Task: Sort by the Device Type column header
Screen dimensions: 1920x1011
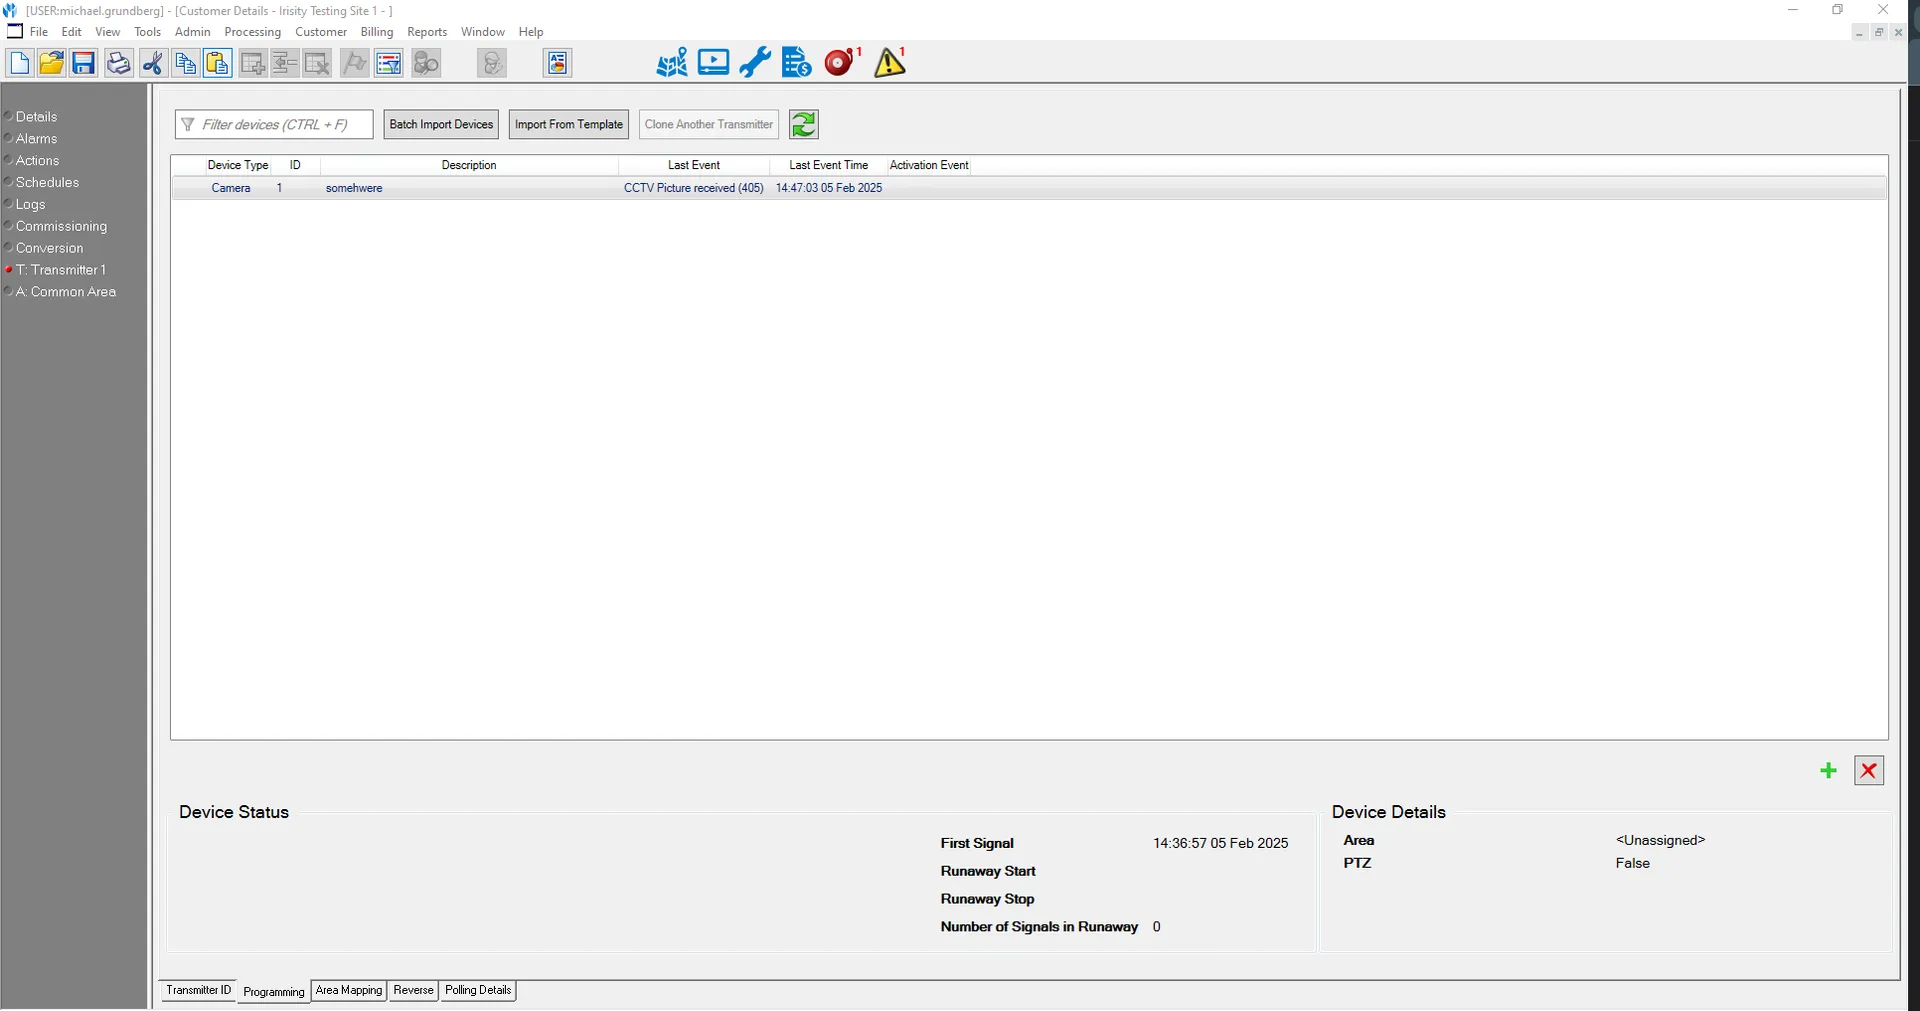Action: [237, 165]
